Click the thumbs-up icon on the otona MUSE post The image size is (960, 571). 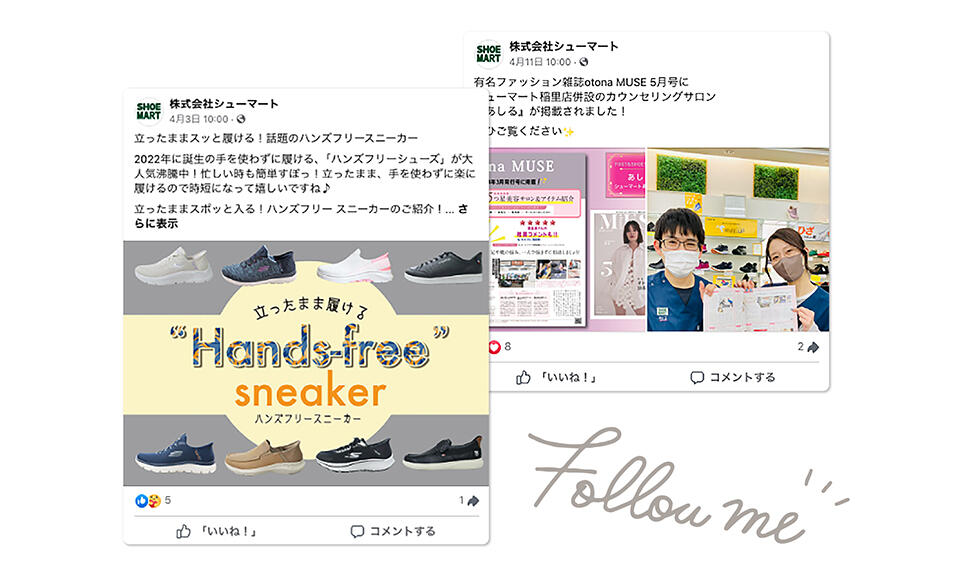click(x=523, y=378)
